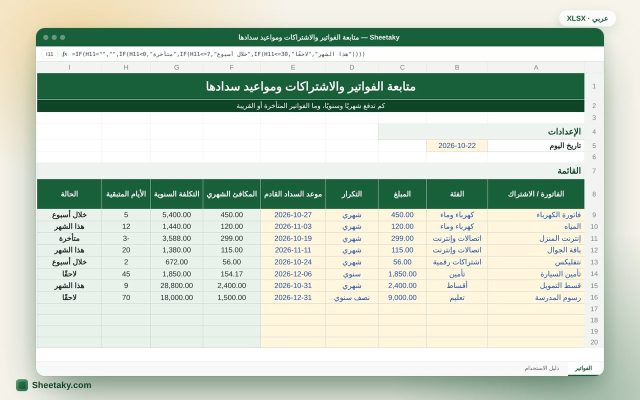Select the annual cost cell 3,588.00
The height and width of the screenshot is (400, 640).
point(176,238)
